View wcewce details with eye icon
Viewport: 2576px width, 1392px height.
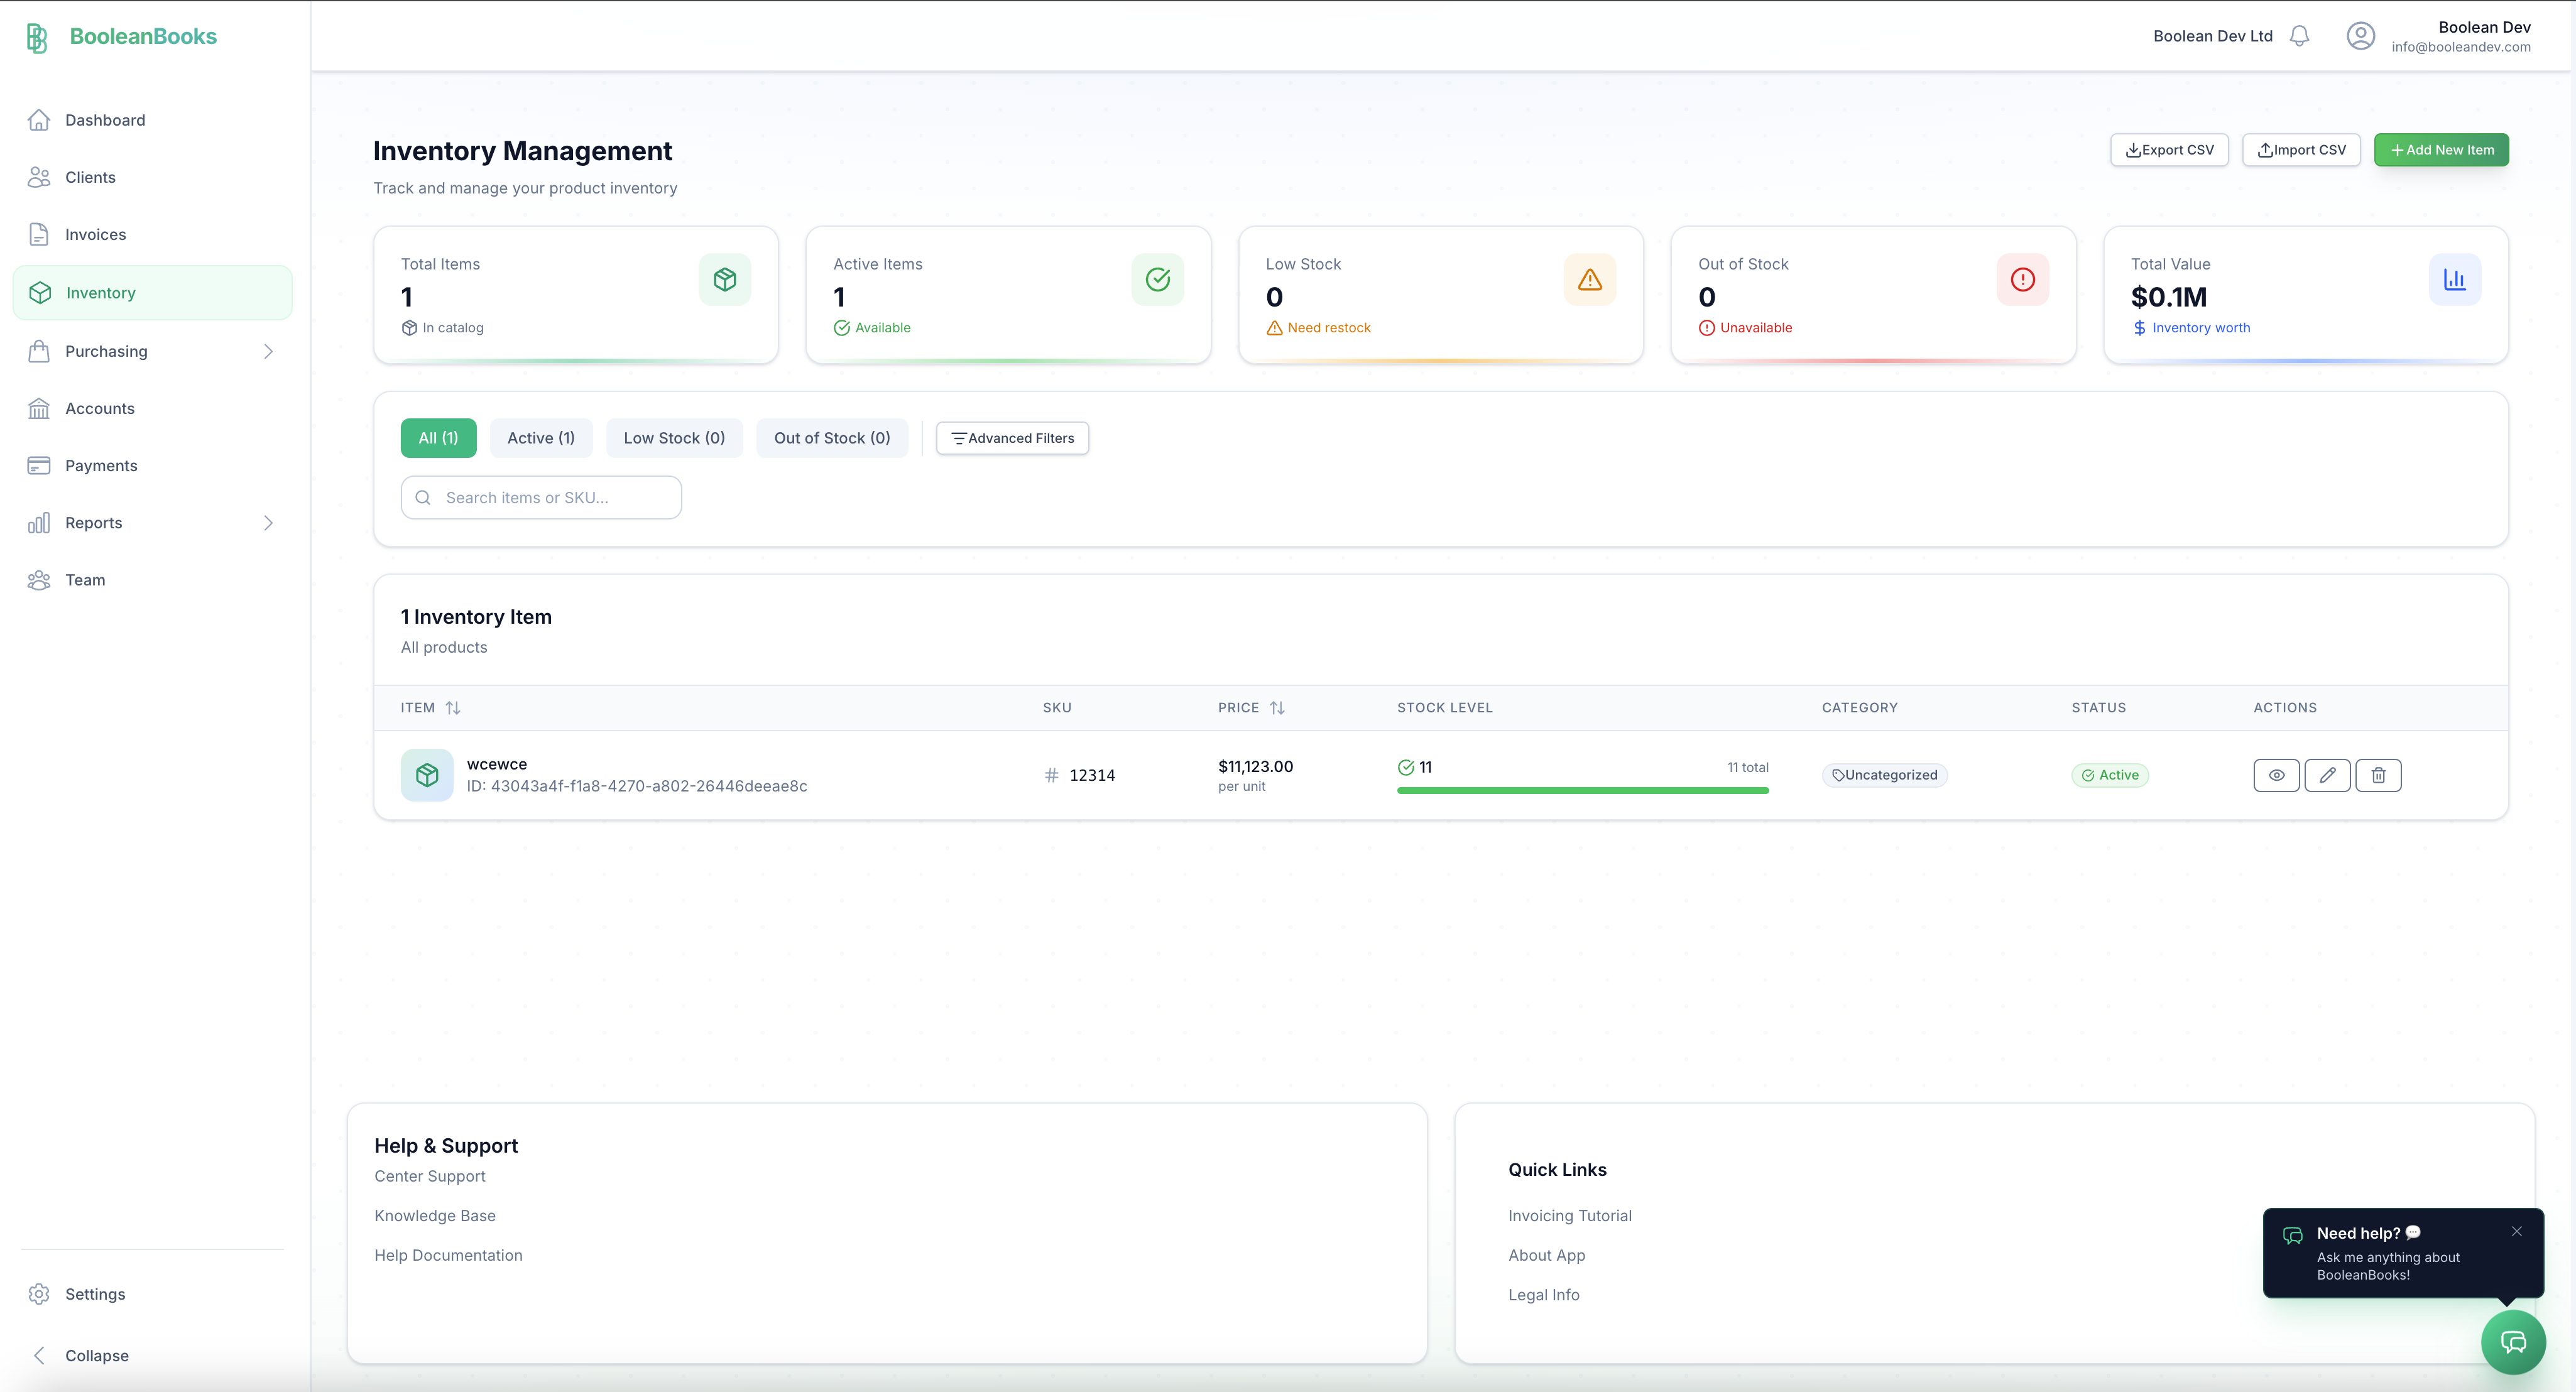pos(2276,775)
